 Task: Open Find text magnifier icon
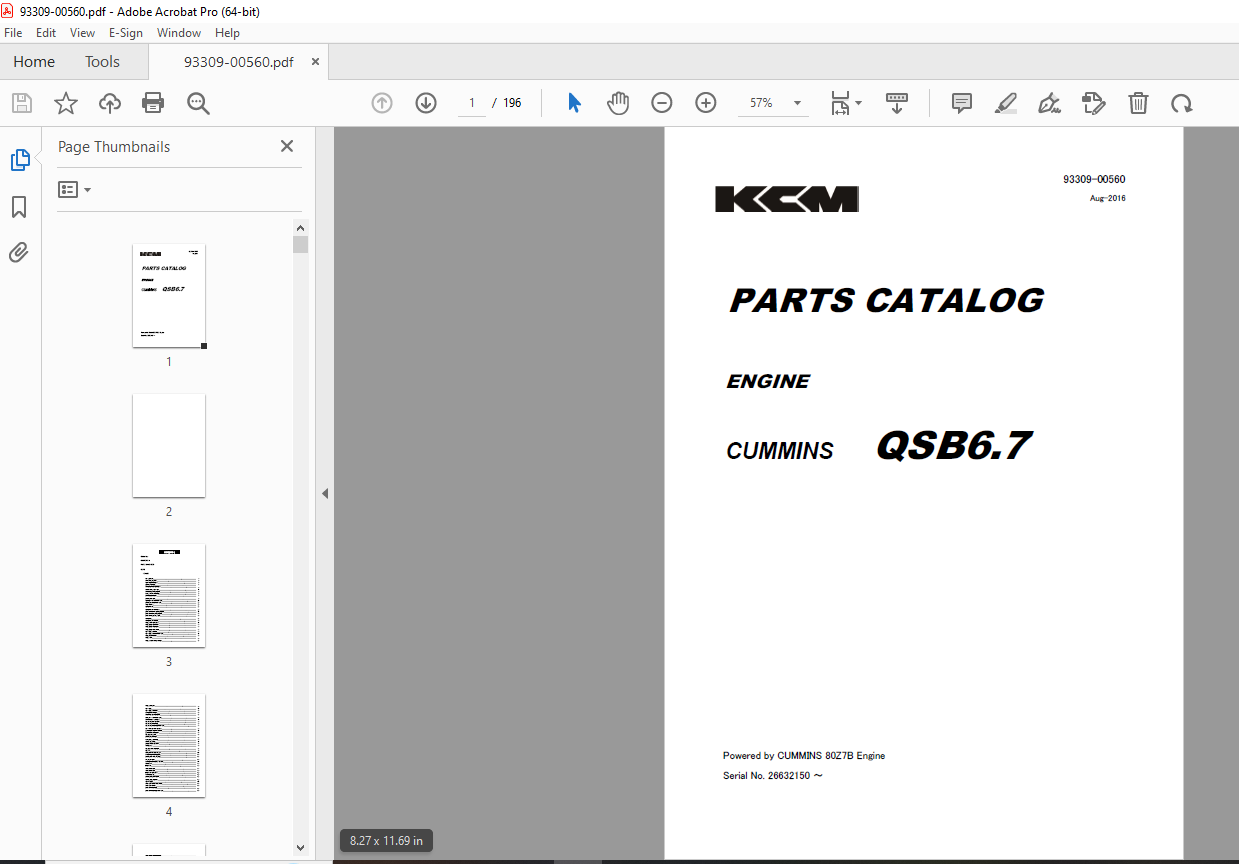point(197,102)
